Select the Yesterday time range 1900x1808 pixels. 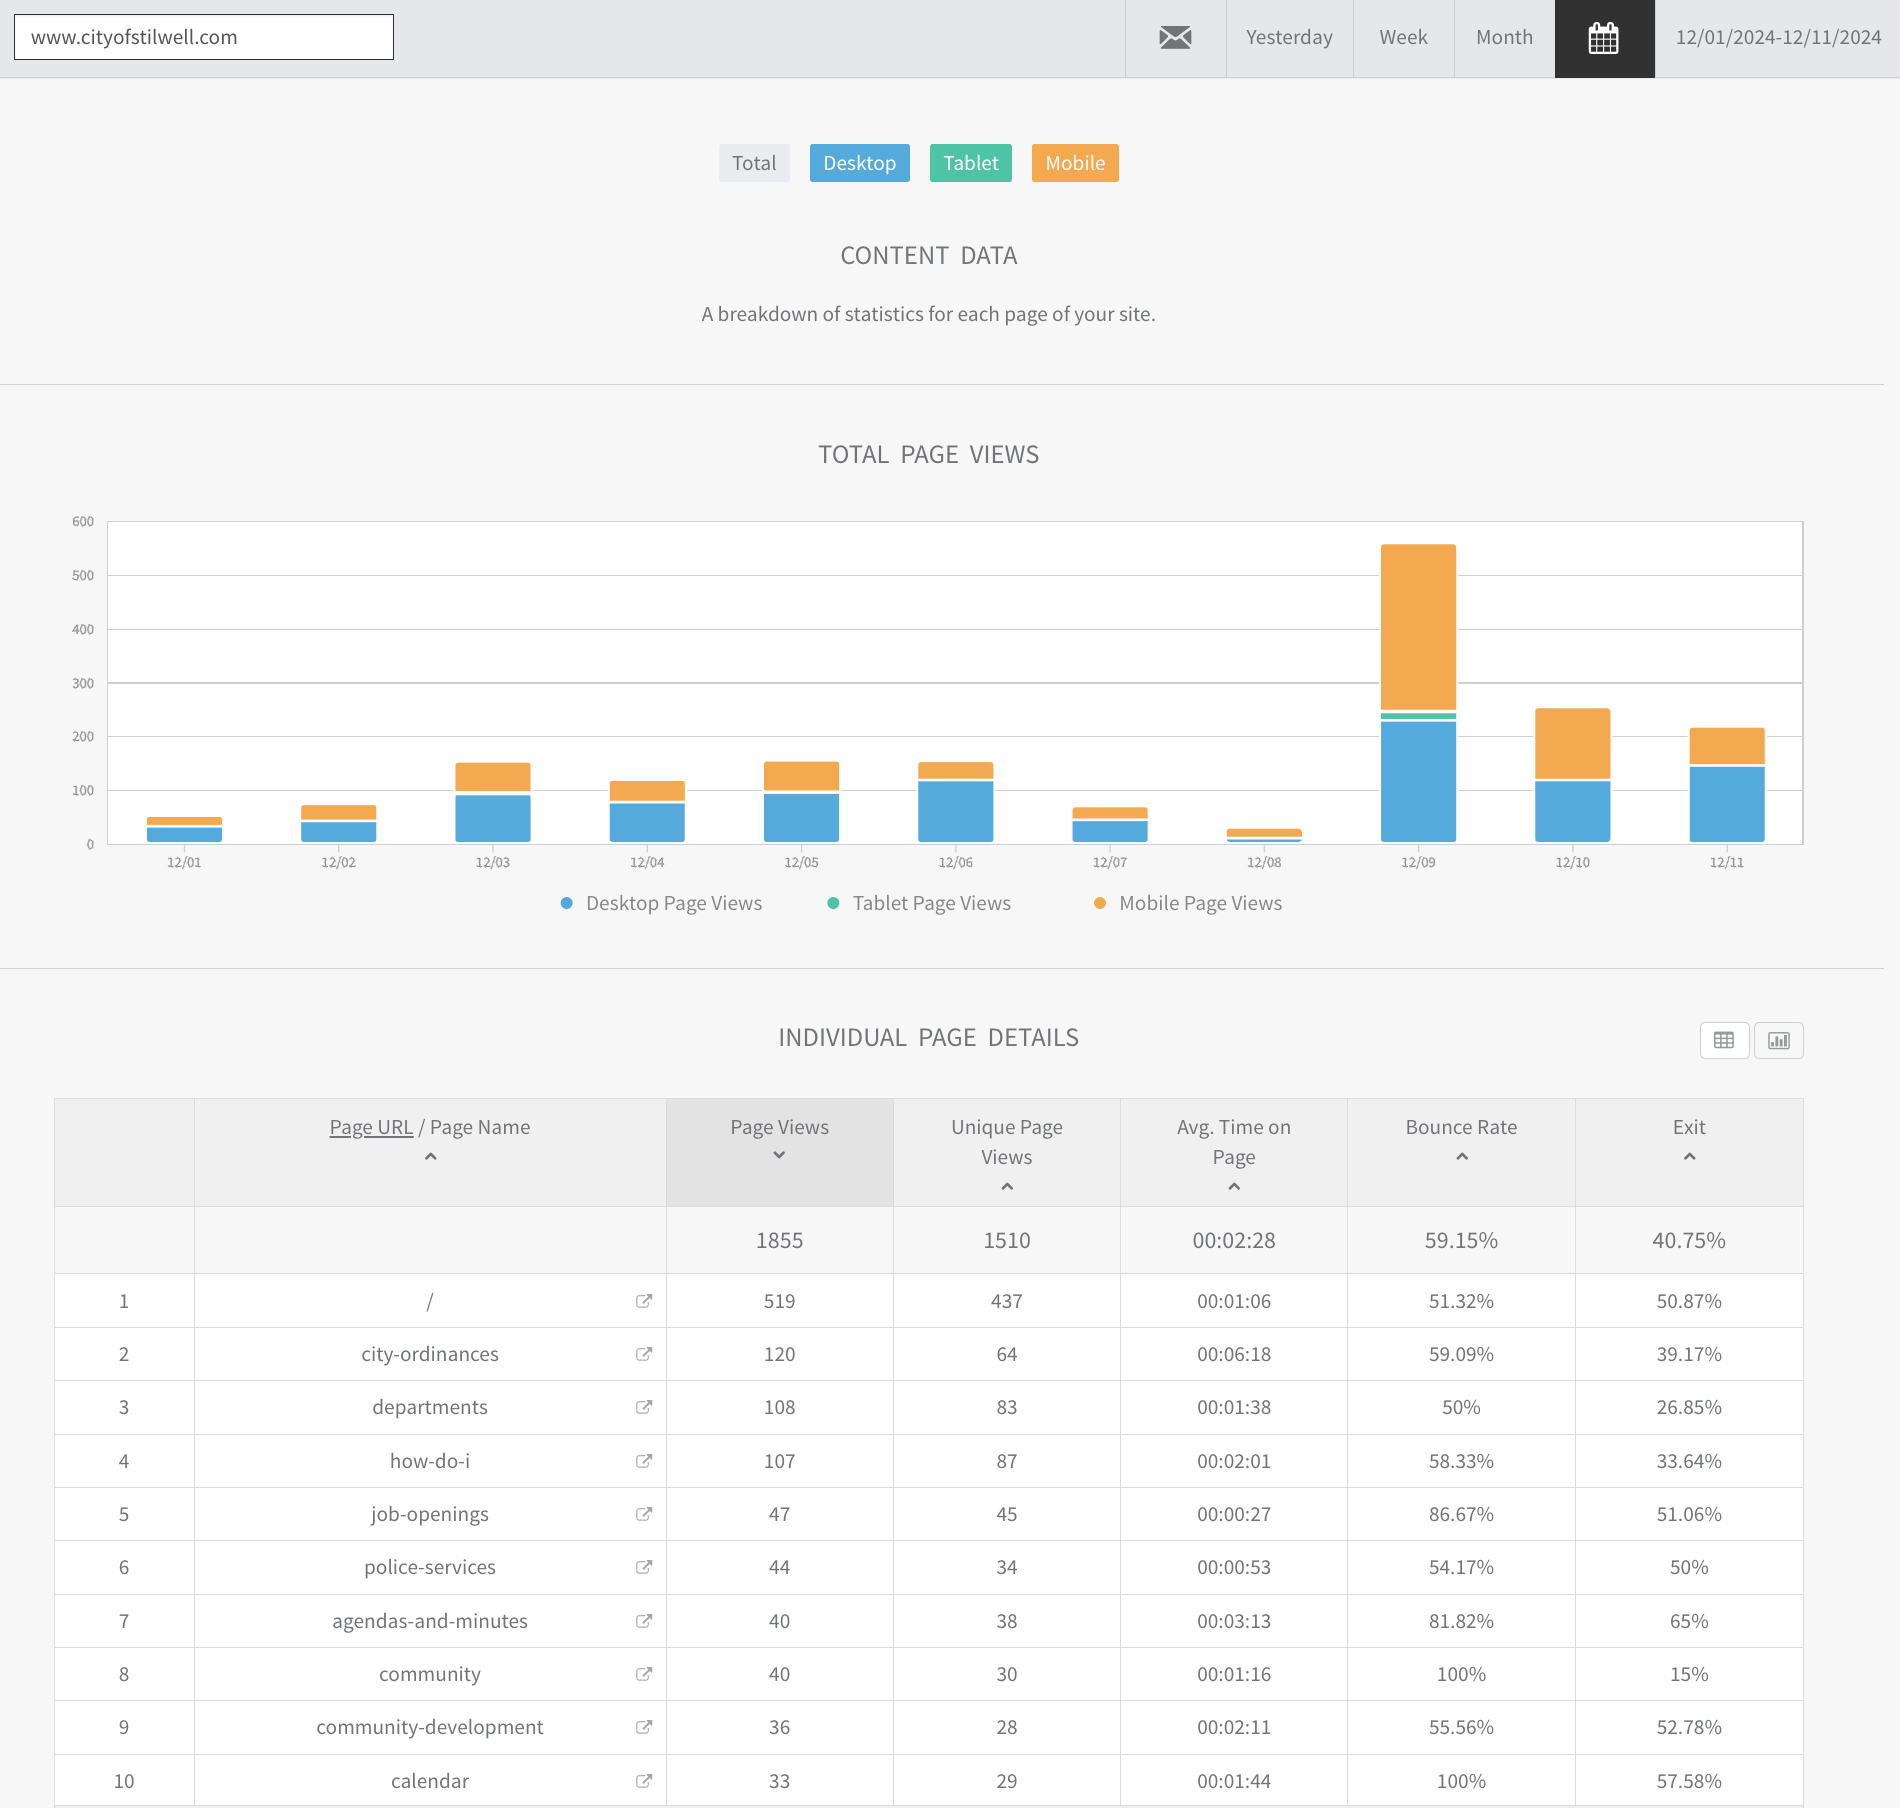click(1289, 38)
